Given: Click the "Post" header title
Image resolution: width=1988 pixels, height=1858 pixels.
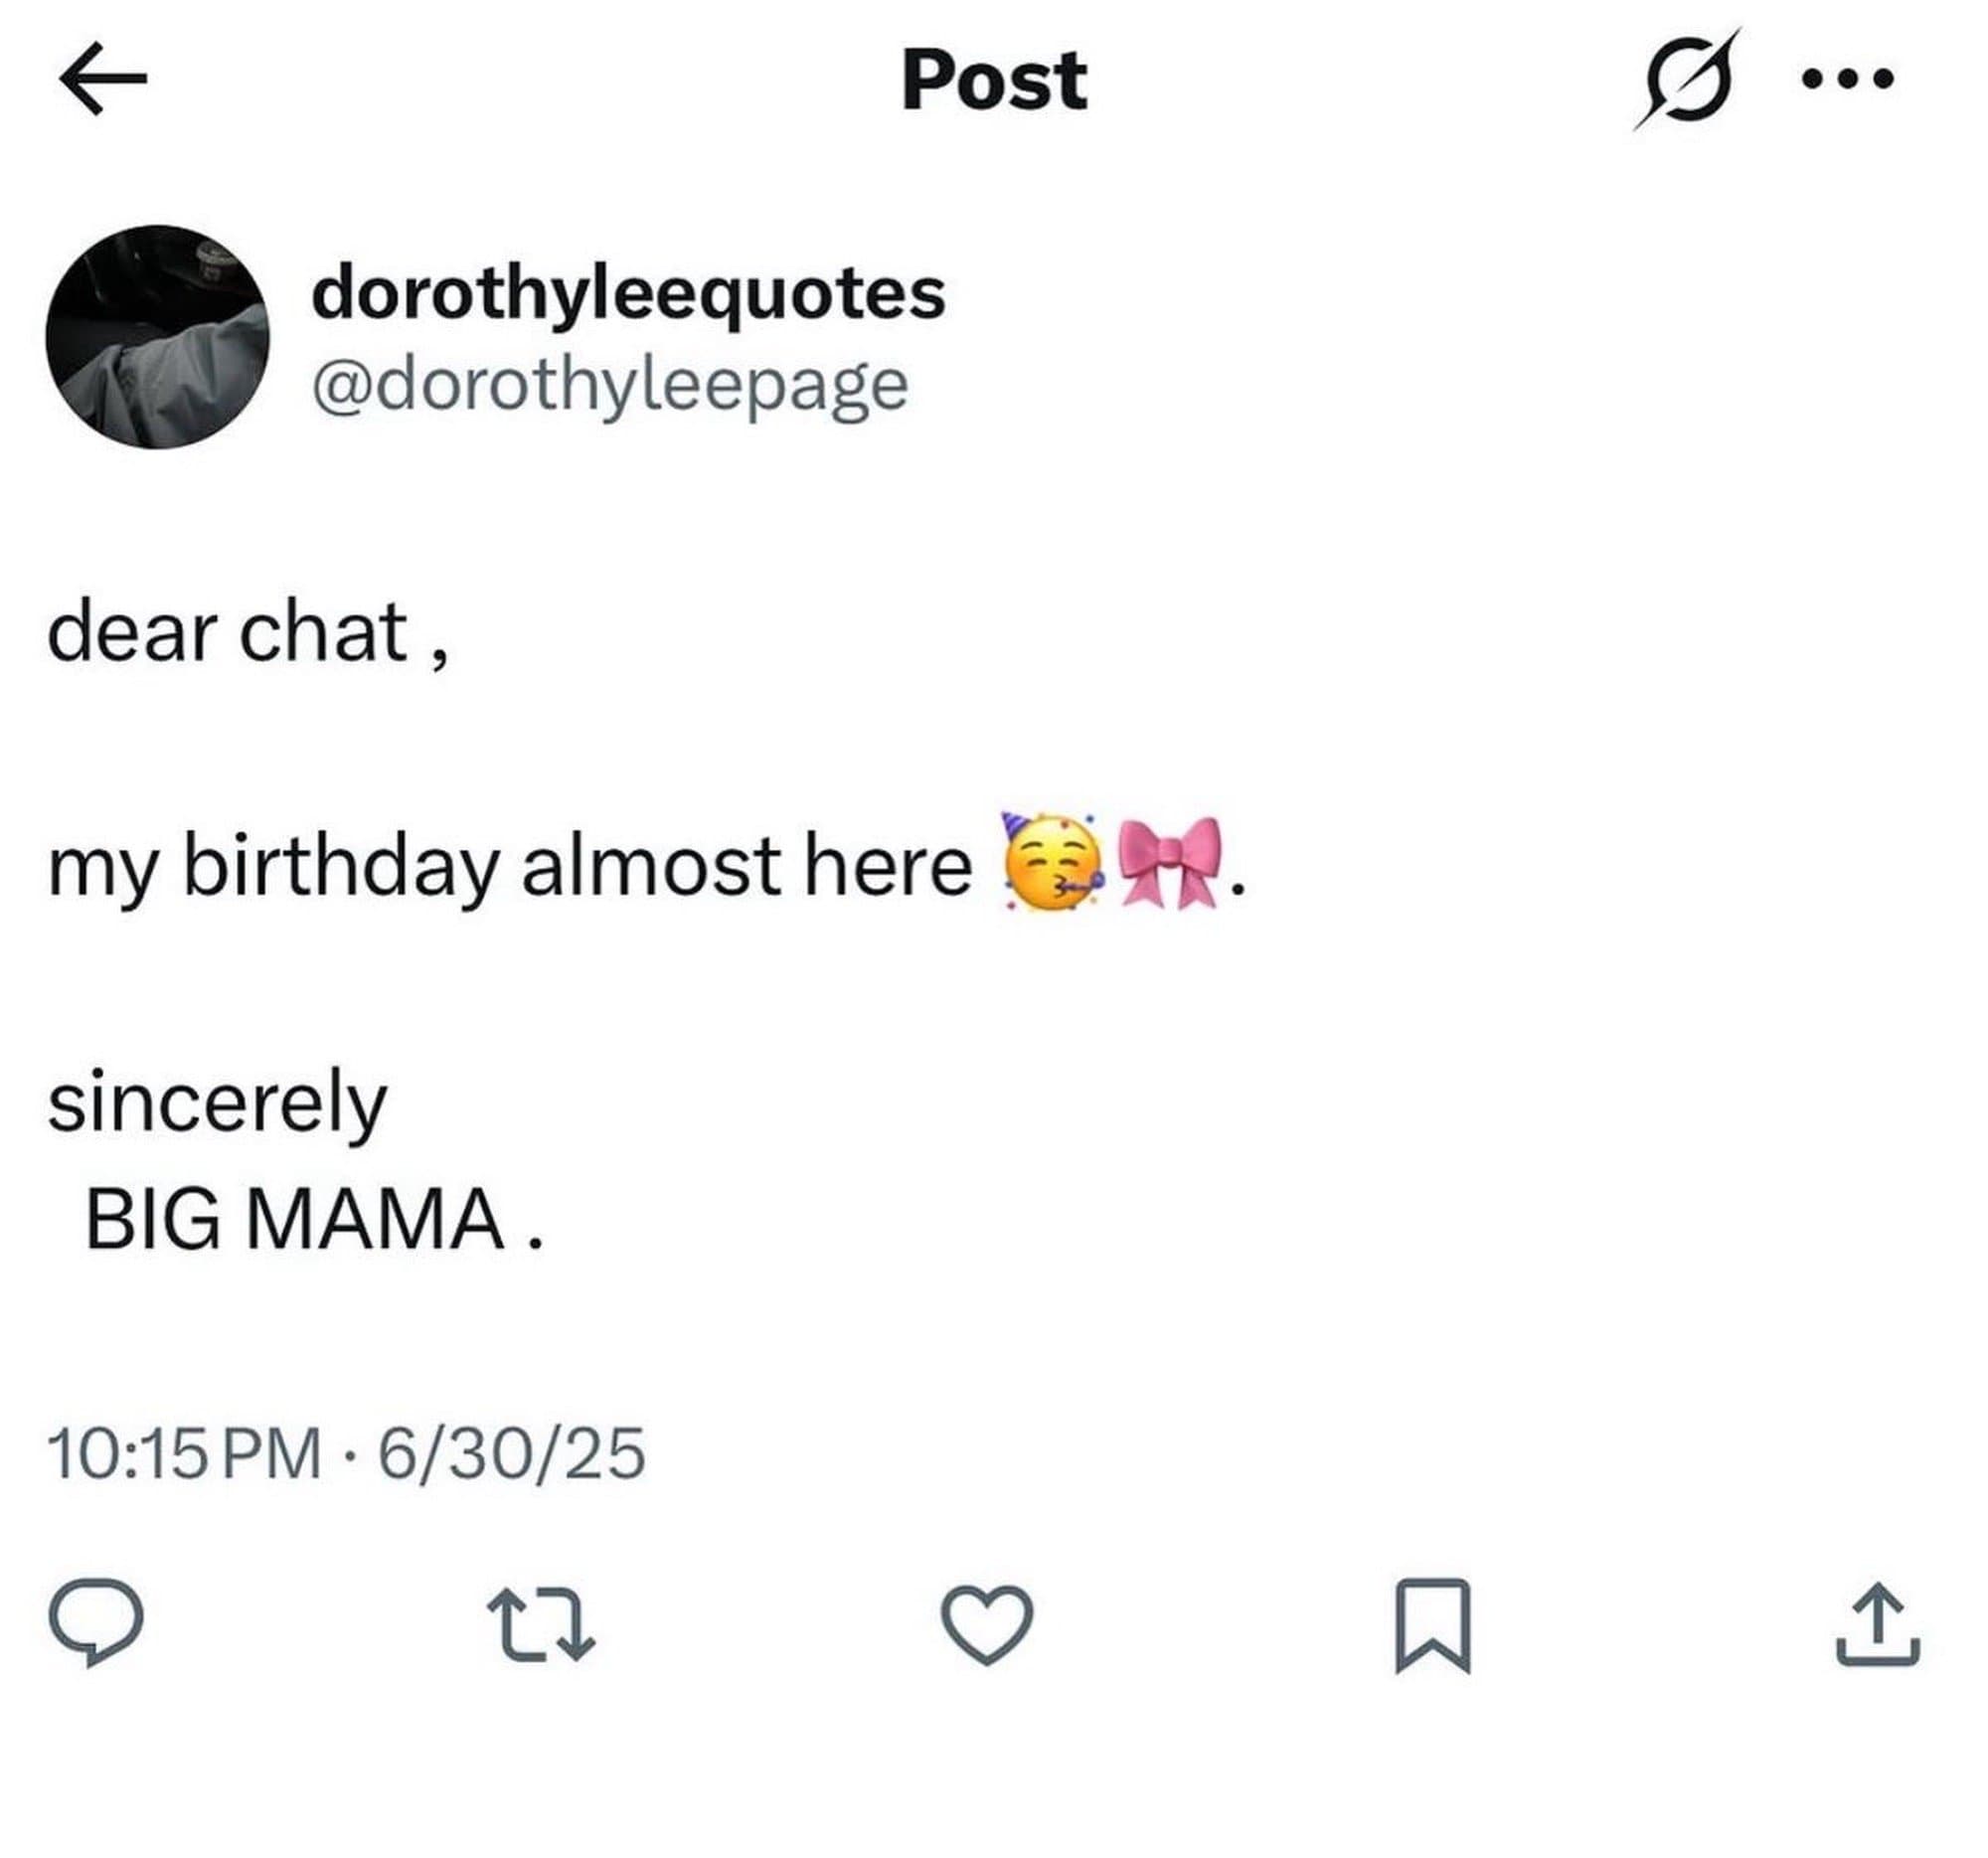Looking at the screenshot, I should tap(994, 81).
